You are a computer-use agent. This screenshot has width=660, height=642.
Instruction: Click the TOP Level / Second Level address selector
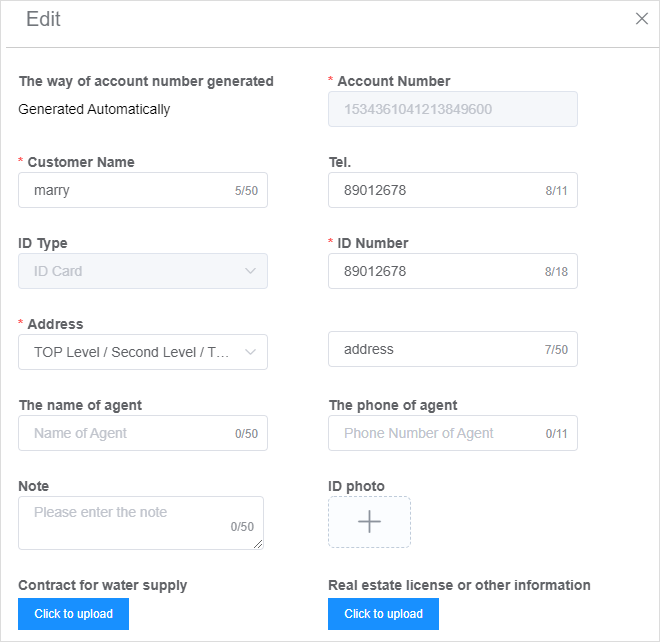click(x=143, y=352)
